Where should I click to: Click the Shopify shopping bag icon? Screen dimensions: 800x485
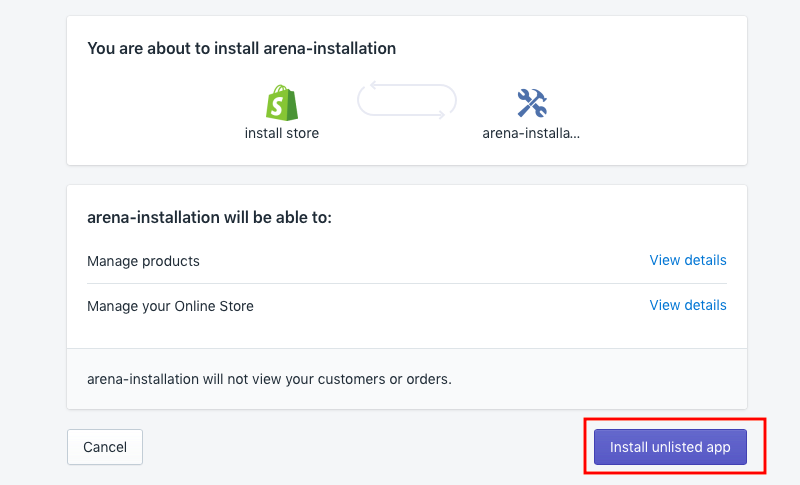282,102
